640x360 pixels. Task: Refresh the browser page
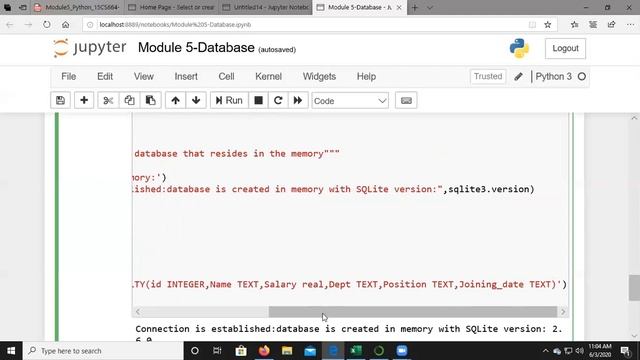coord(47,24)
